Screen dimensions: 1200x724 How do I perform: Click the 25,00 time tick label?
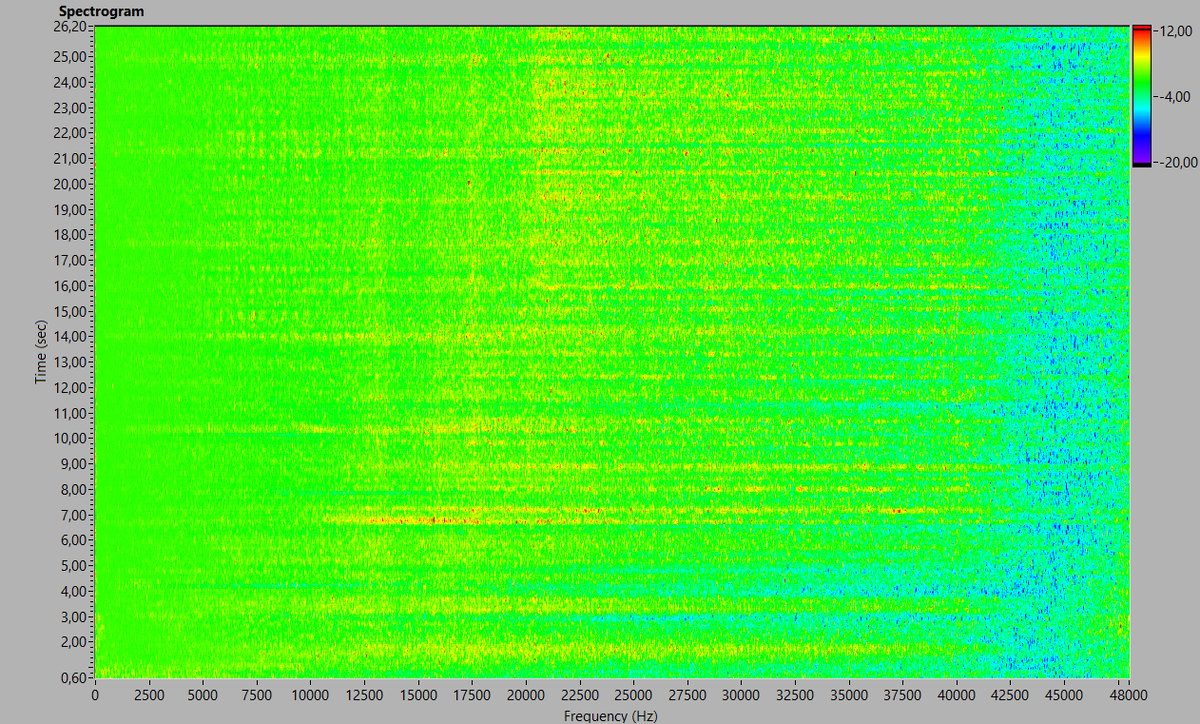point(70,57)
